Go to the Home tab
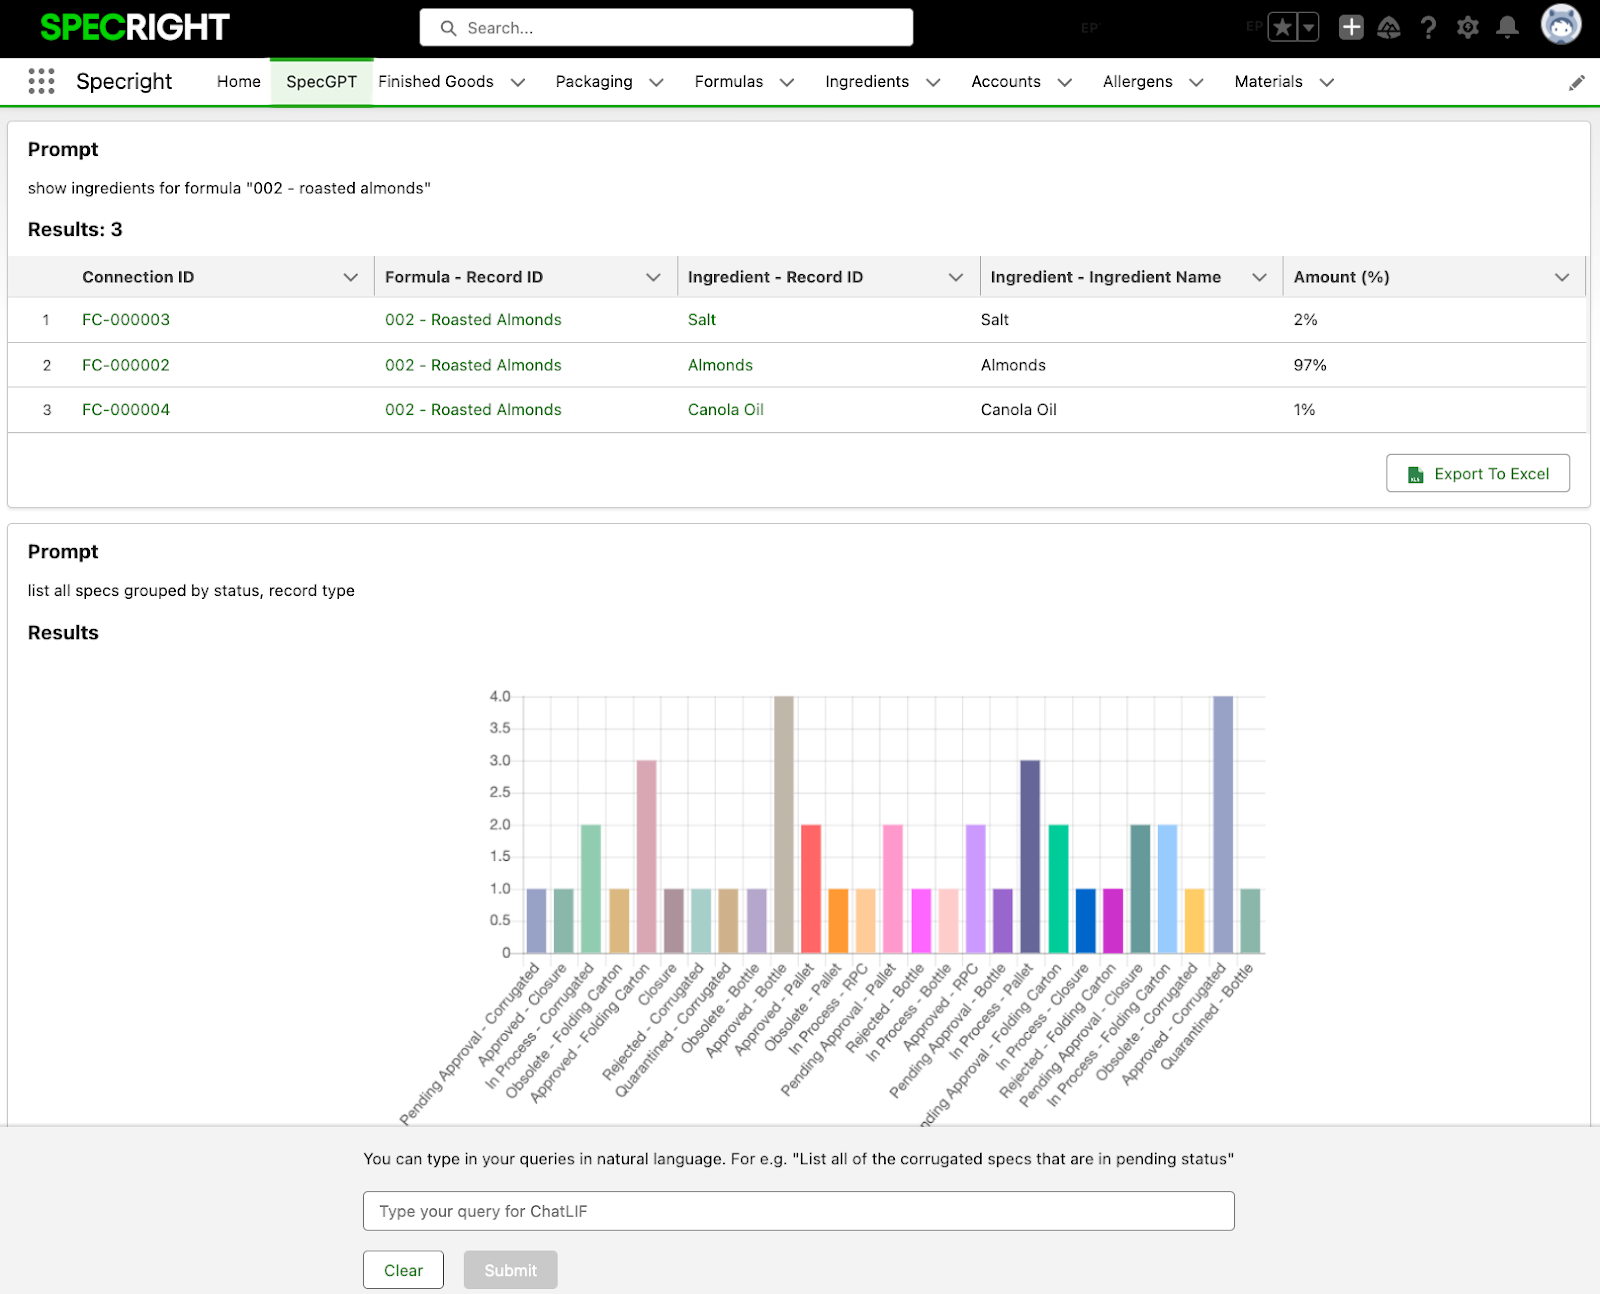The image size is (1600, 1294). 238,82
